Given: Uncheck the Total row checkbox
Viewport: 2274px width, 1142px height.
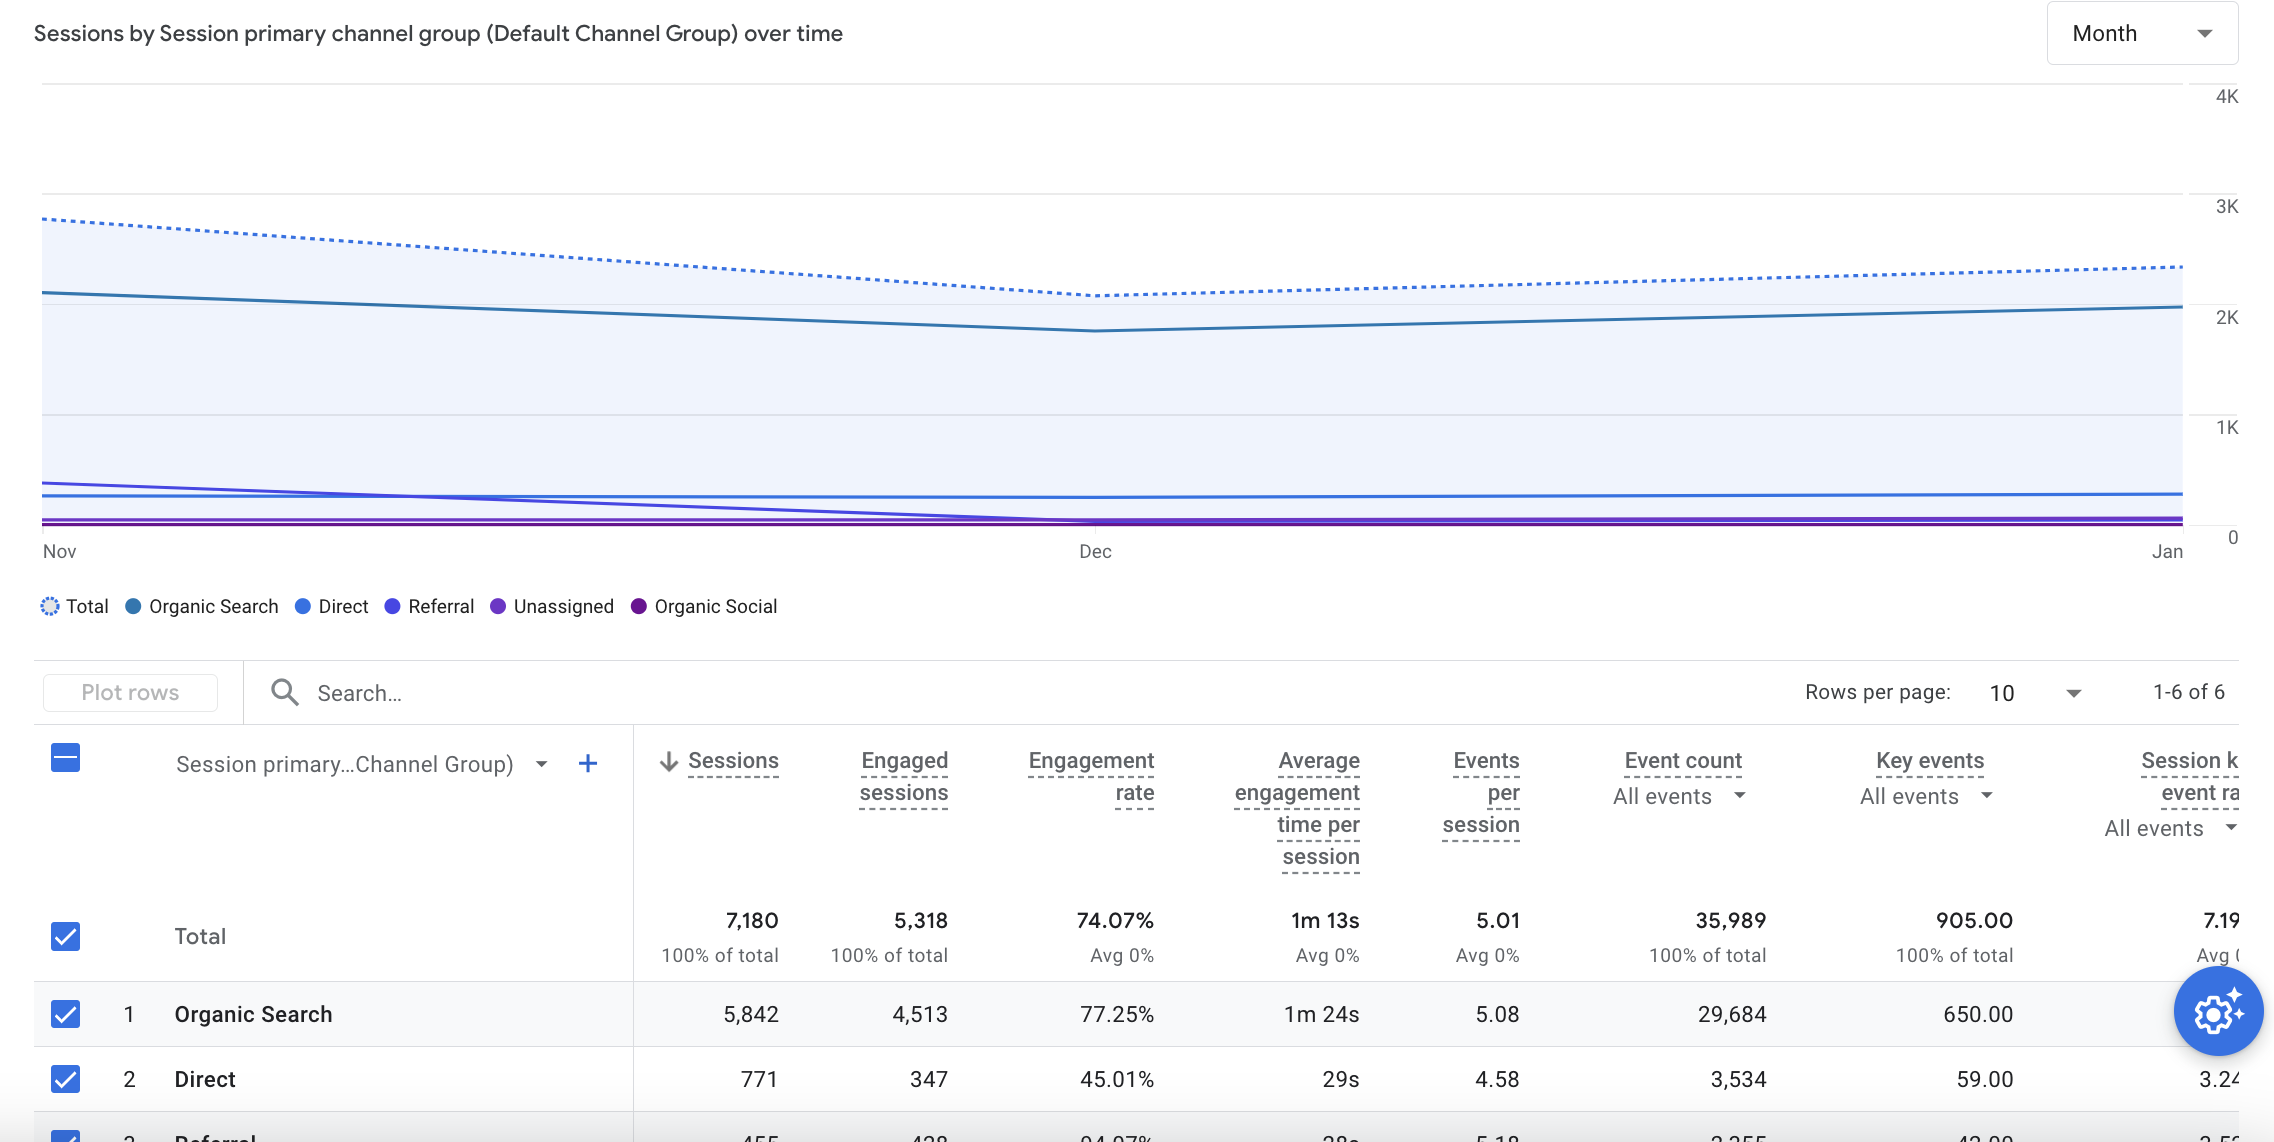Looking at the screenshot, I should point(65,937).
